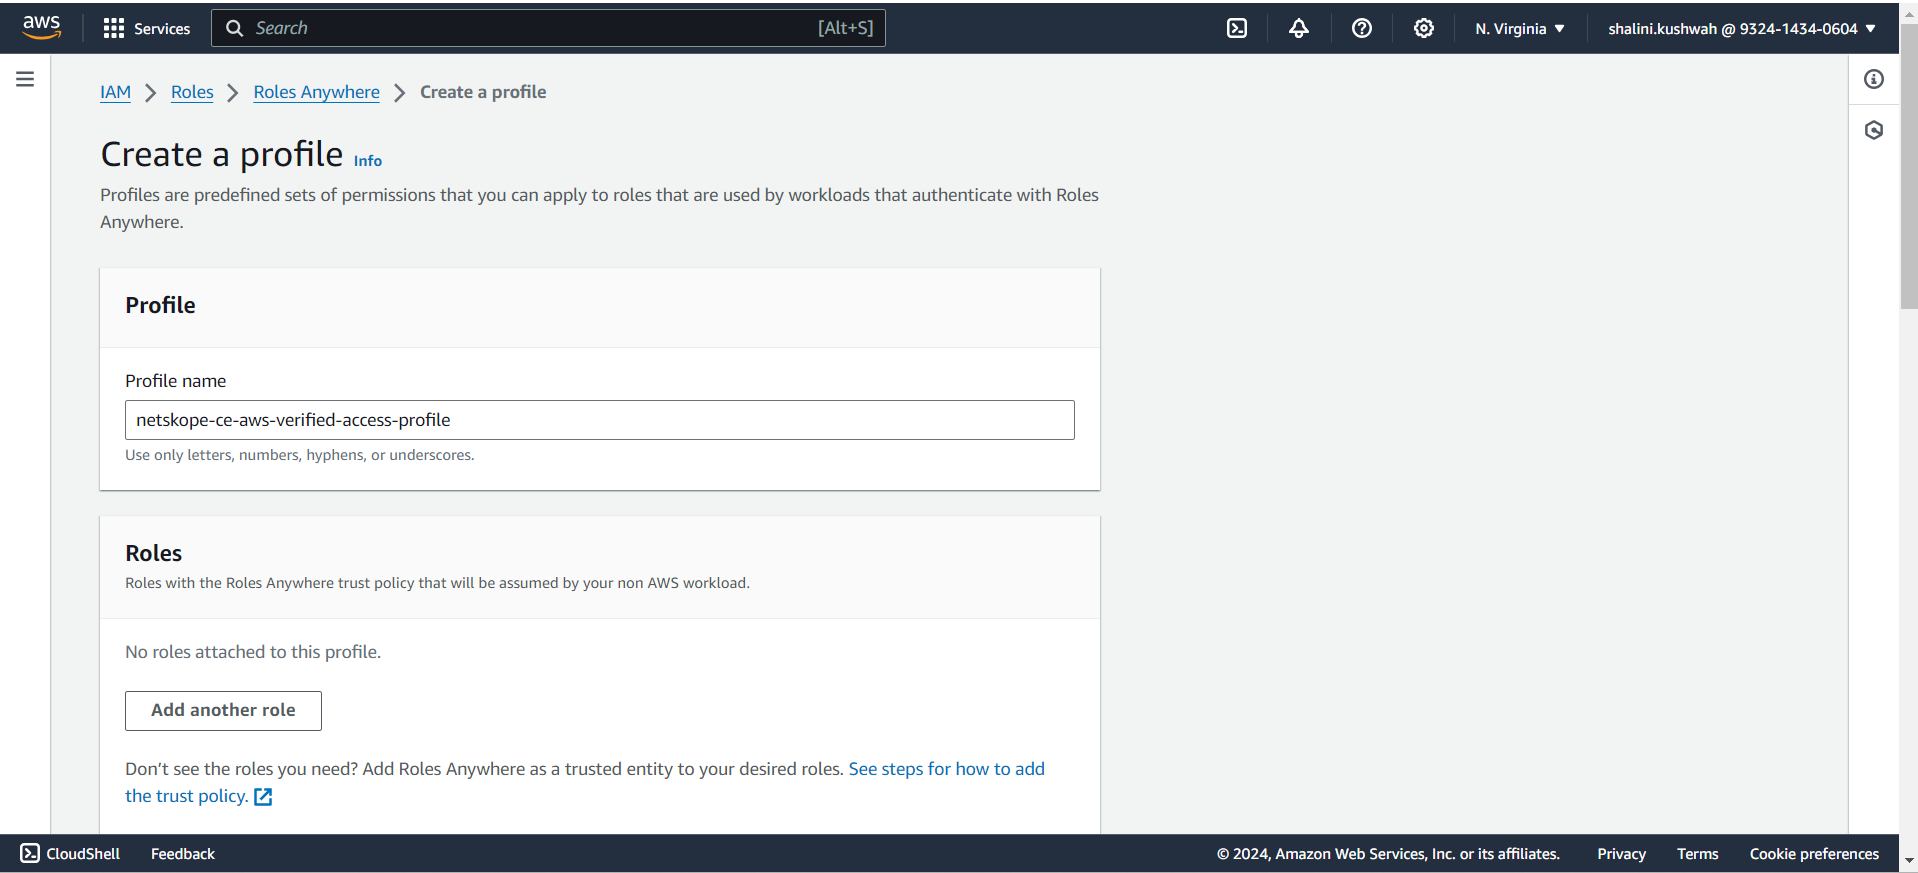Open the Info link beside Create a profile
The width and height of the screenshot is (1918, 873).
click(x=368, y=161)
